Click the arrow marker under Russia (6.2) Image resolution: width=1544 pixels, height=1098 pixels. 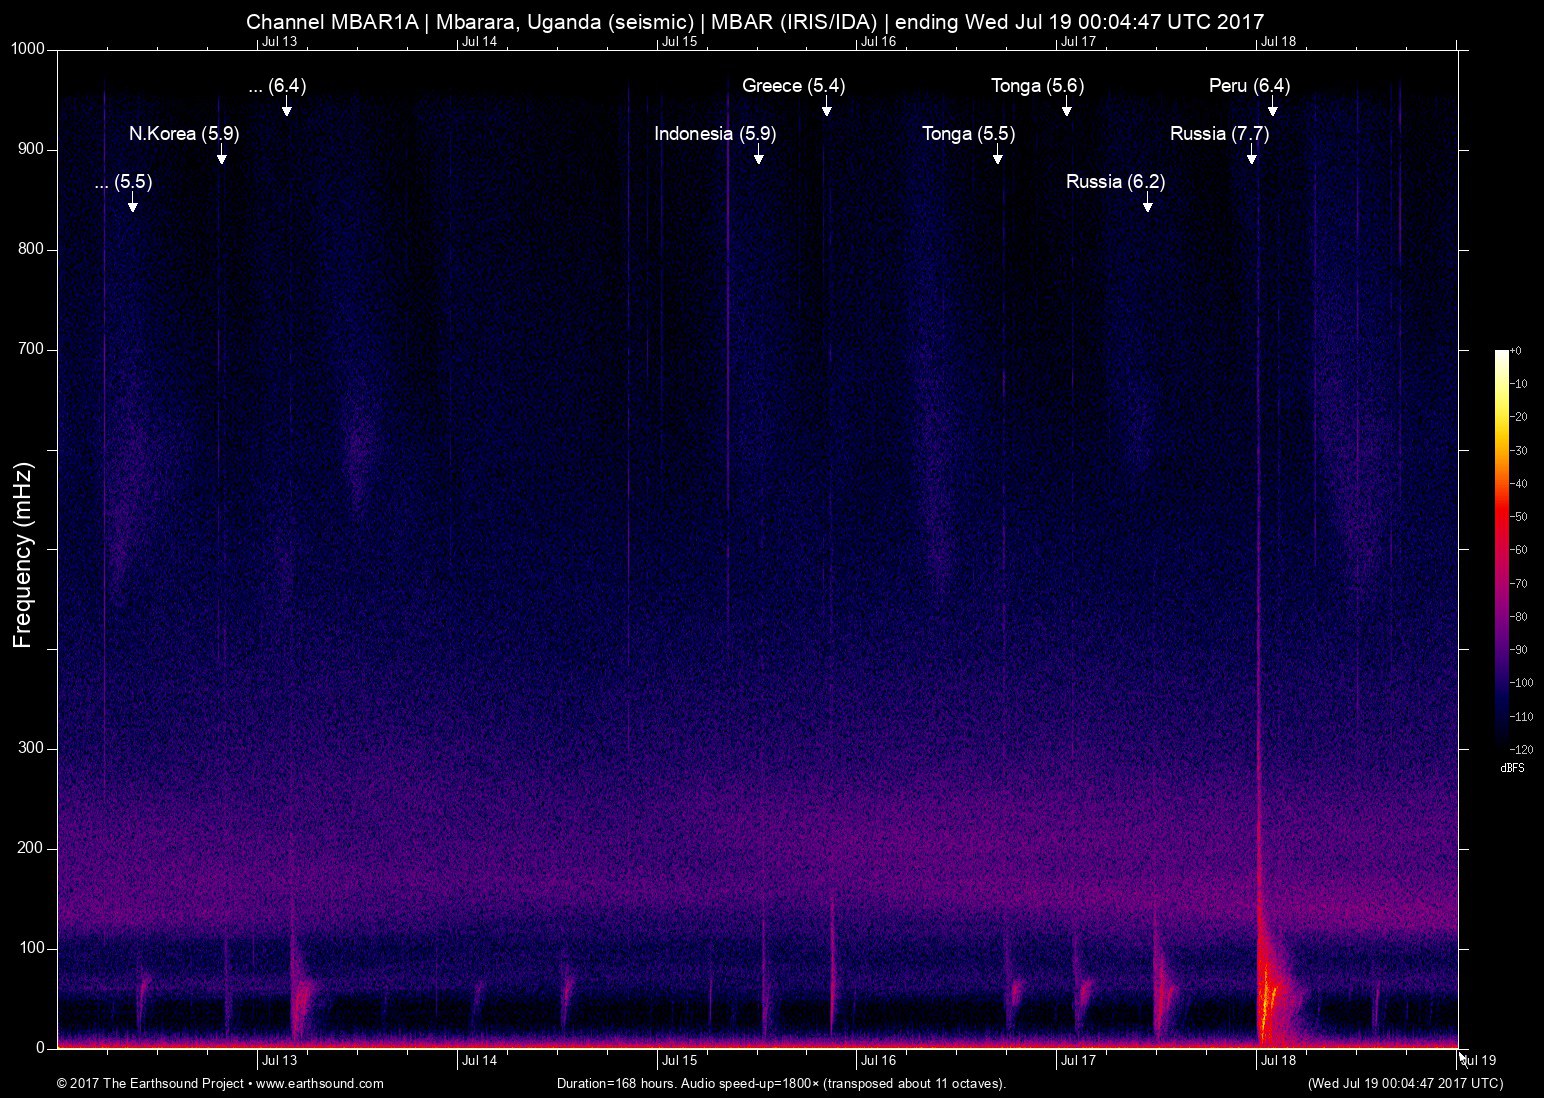click(x=1147, y=205)
